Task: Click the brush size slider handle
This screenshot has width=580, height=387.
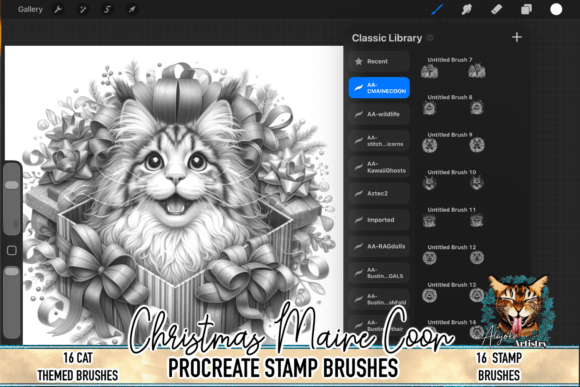Action: pos(12,185)
